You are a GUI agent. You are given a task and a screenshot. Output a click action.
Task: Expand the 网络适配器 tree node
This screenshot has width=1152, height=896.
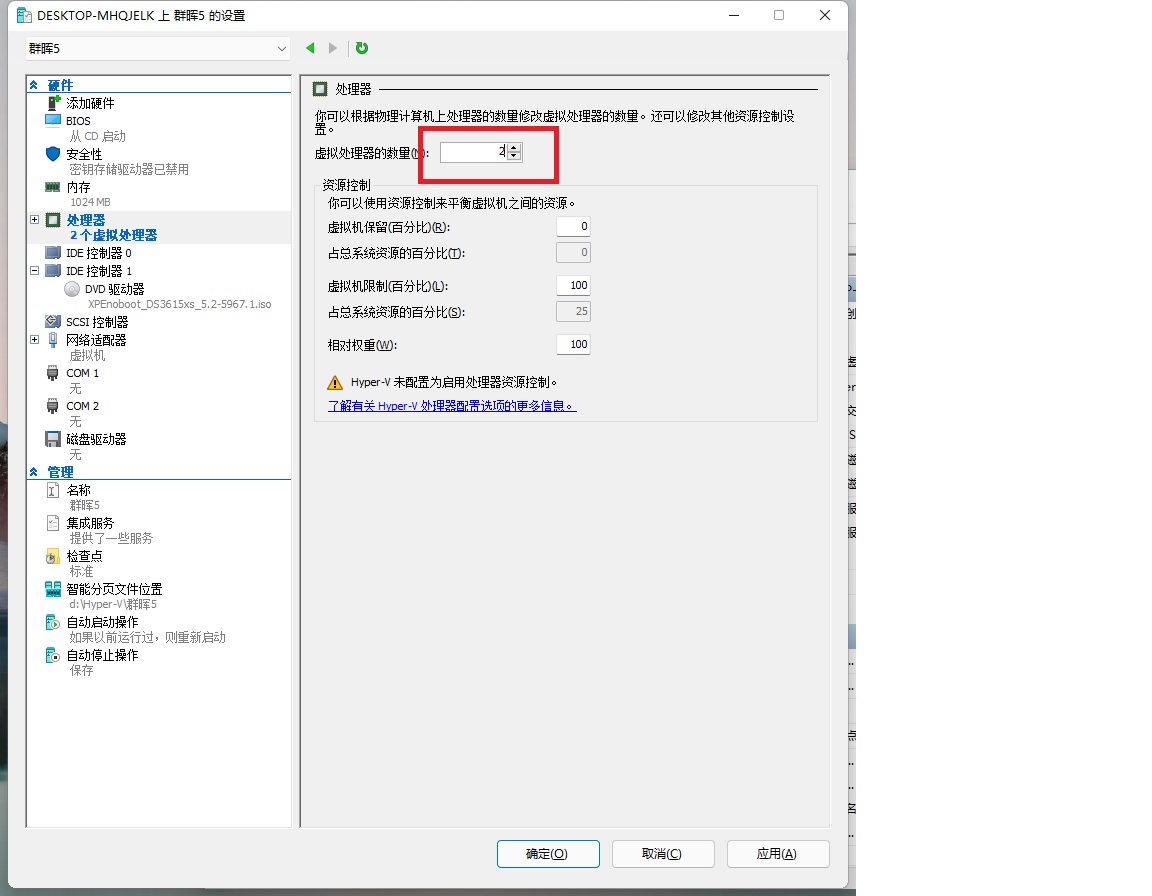coord(33,339)
